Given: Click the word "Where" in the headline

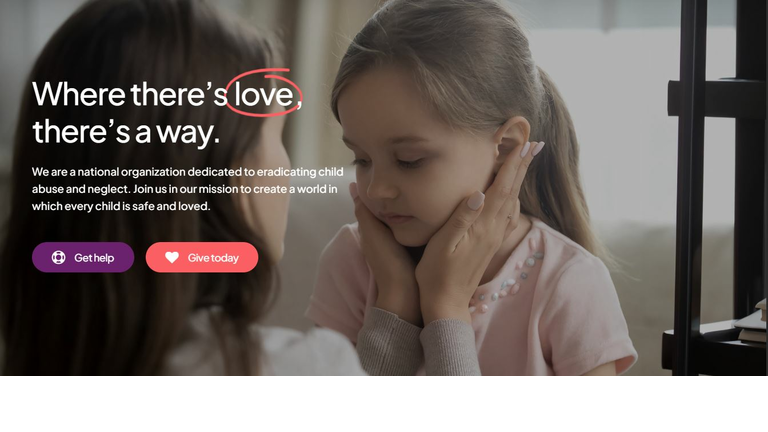Looking at the screenshot, I should pos(79,94).
